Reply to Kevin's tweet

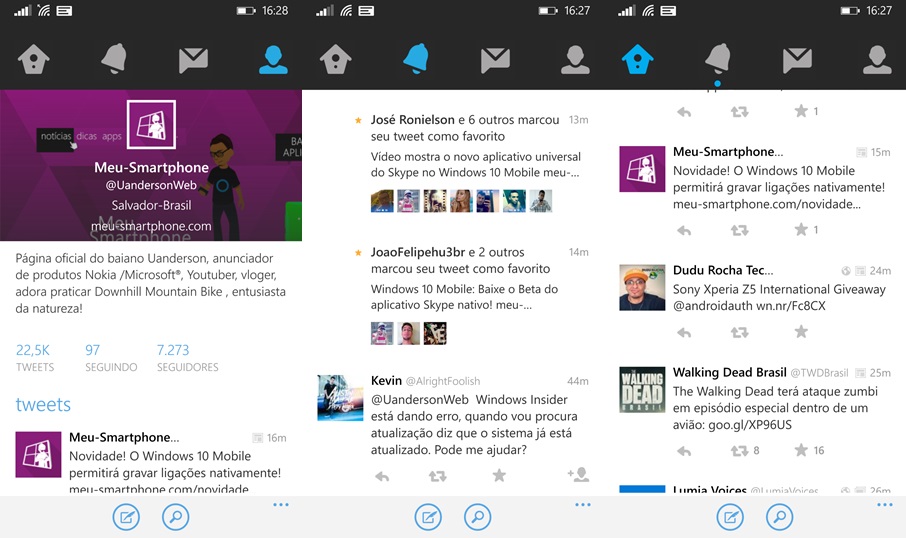[382, 476]
